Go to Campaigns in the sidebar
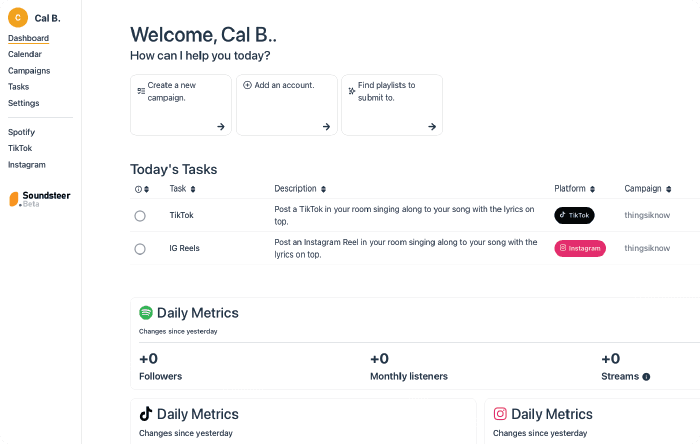Screen dimensions: 700x444 pyautogui.click(x=29, y=71)
